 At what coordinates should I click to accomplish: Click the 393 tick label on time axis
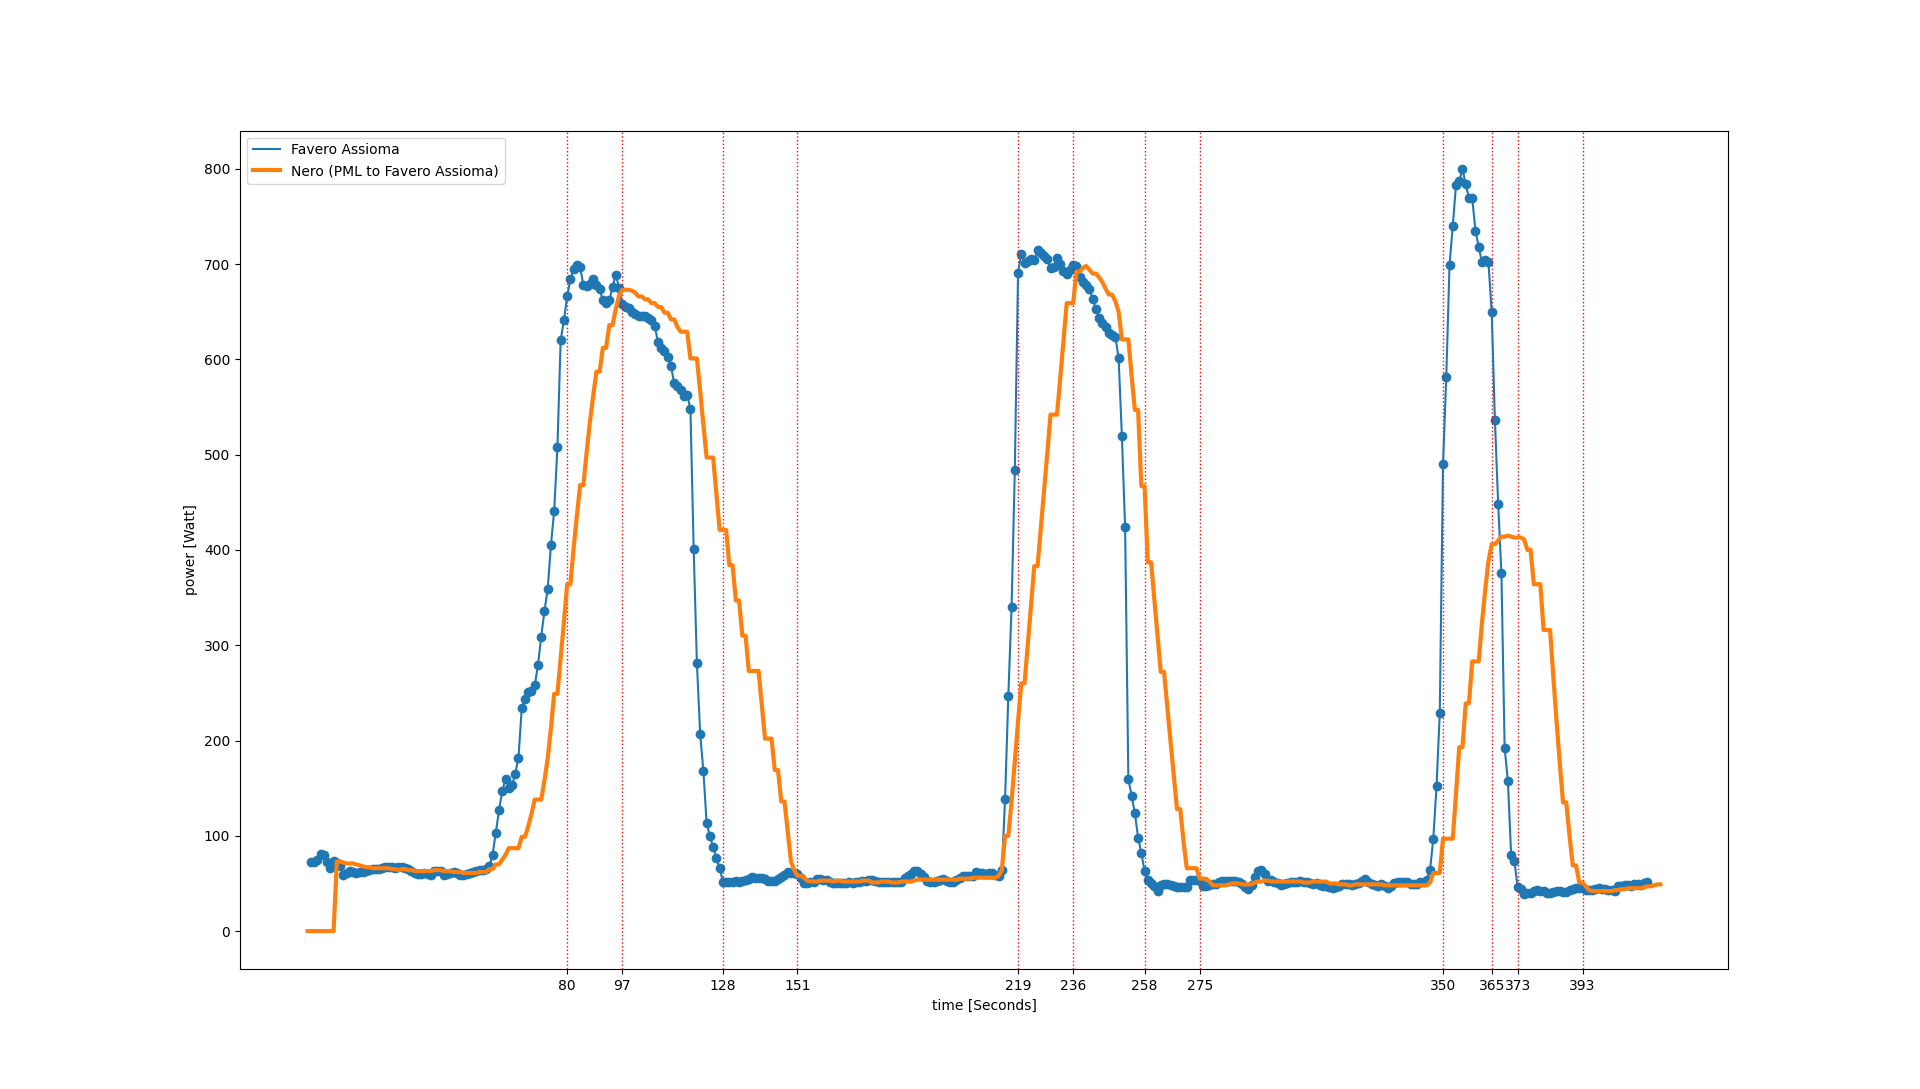[1582, 986]
